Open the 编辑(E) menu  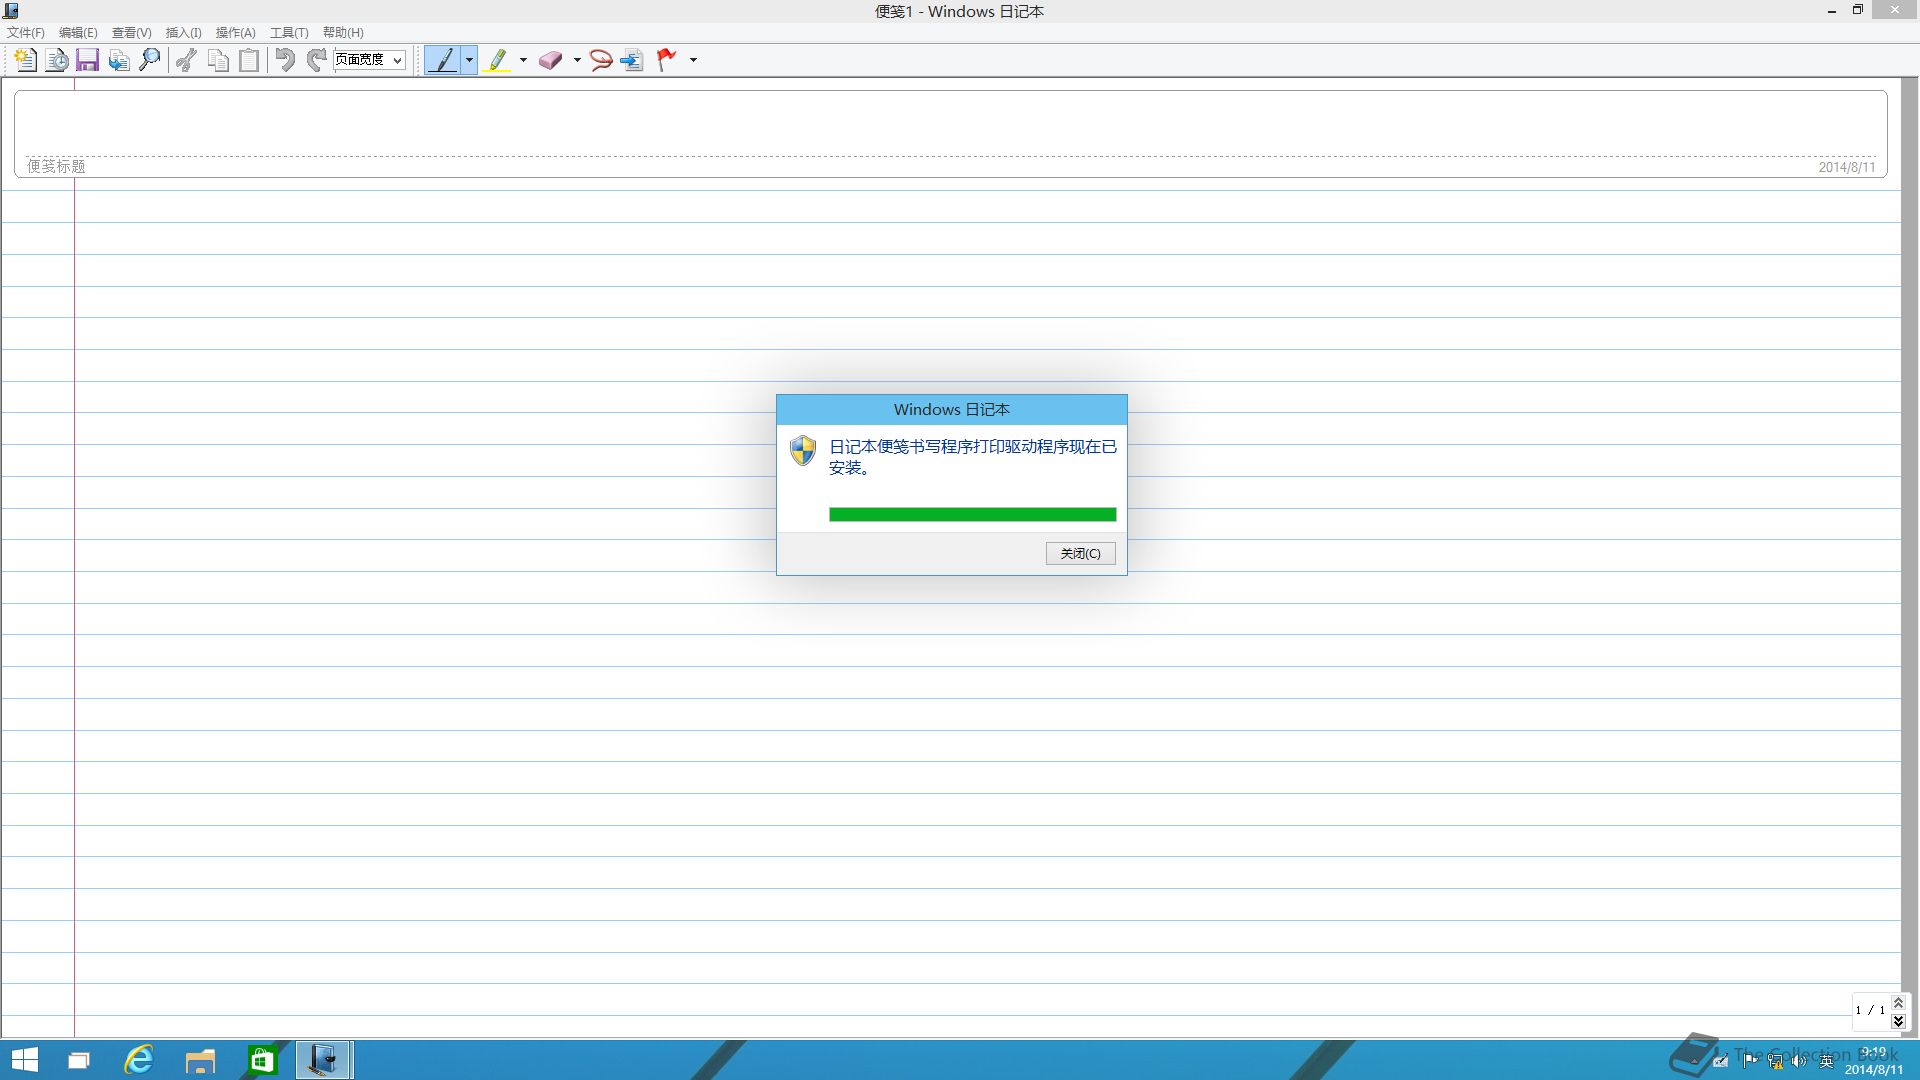[x=78, y=33]
